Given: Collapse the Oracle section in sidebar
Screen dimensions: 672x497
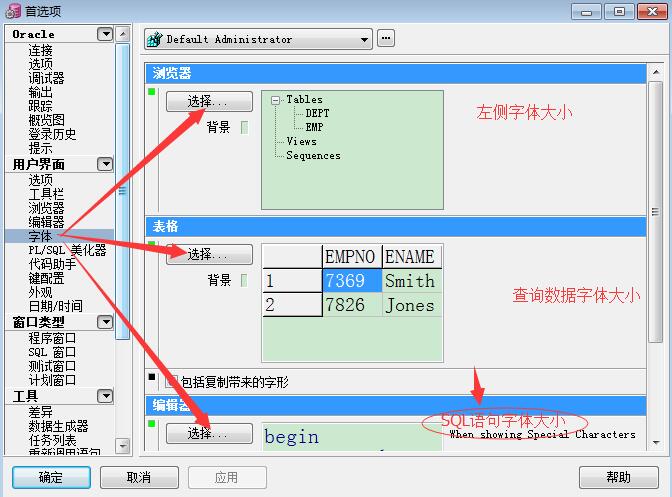Looking at the screenshot, I should click(105, 34).
